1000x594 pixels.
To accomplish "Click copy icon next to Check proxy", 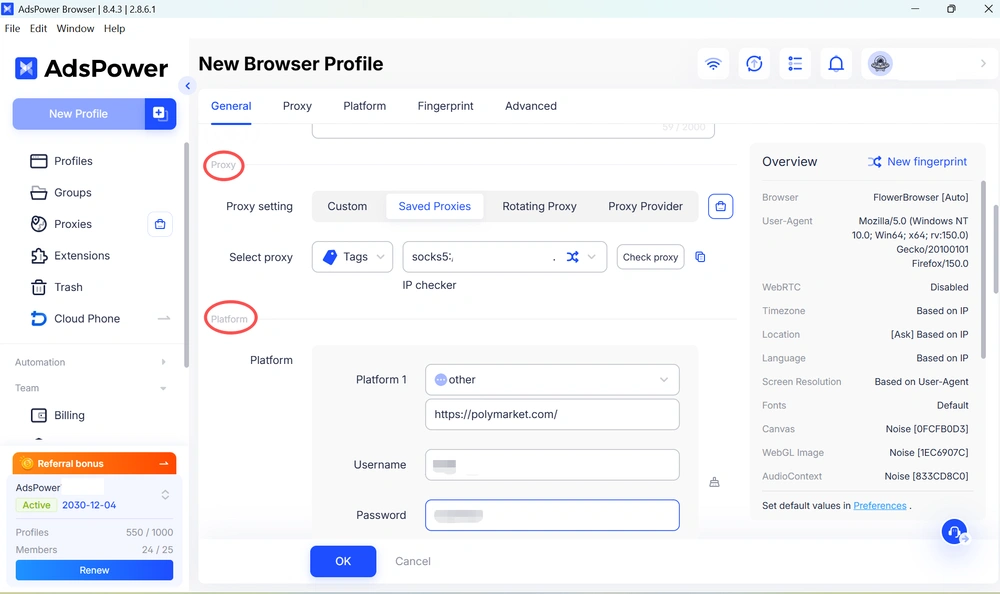I will click(x=700, y=256).
